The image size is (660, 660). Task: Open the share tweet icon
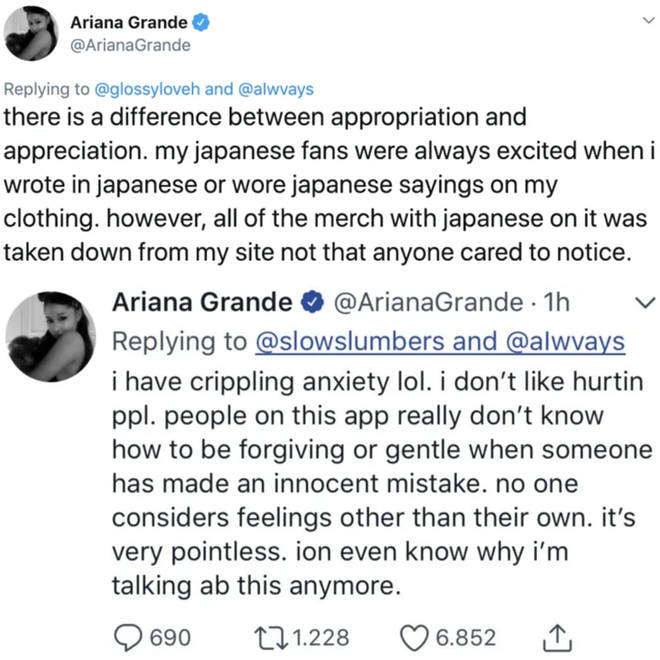[557, 637]
